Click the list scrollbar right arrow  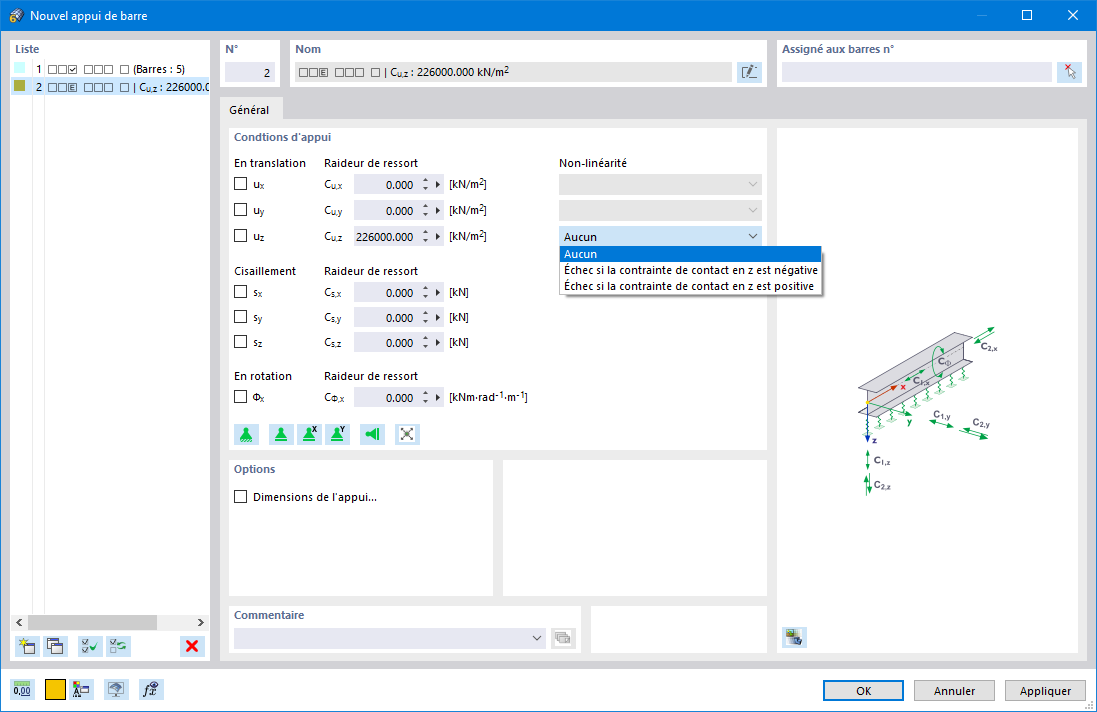coord(201,622)
